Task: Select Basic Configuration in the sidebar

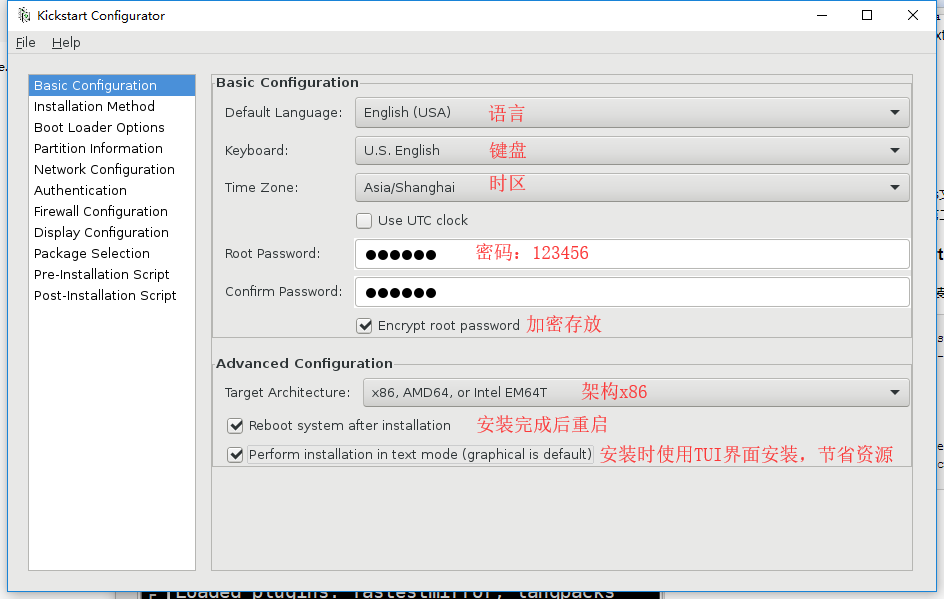Action: click(112, 85)
